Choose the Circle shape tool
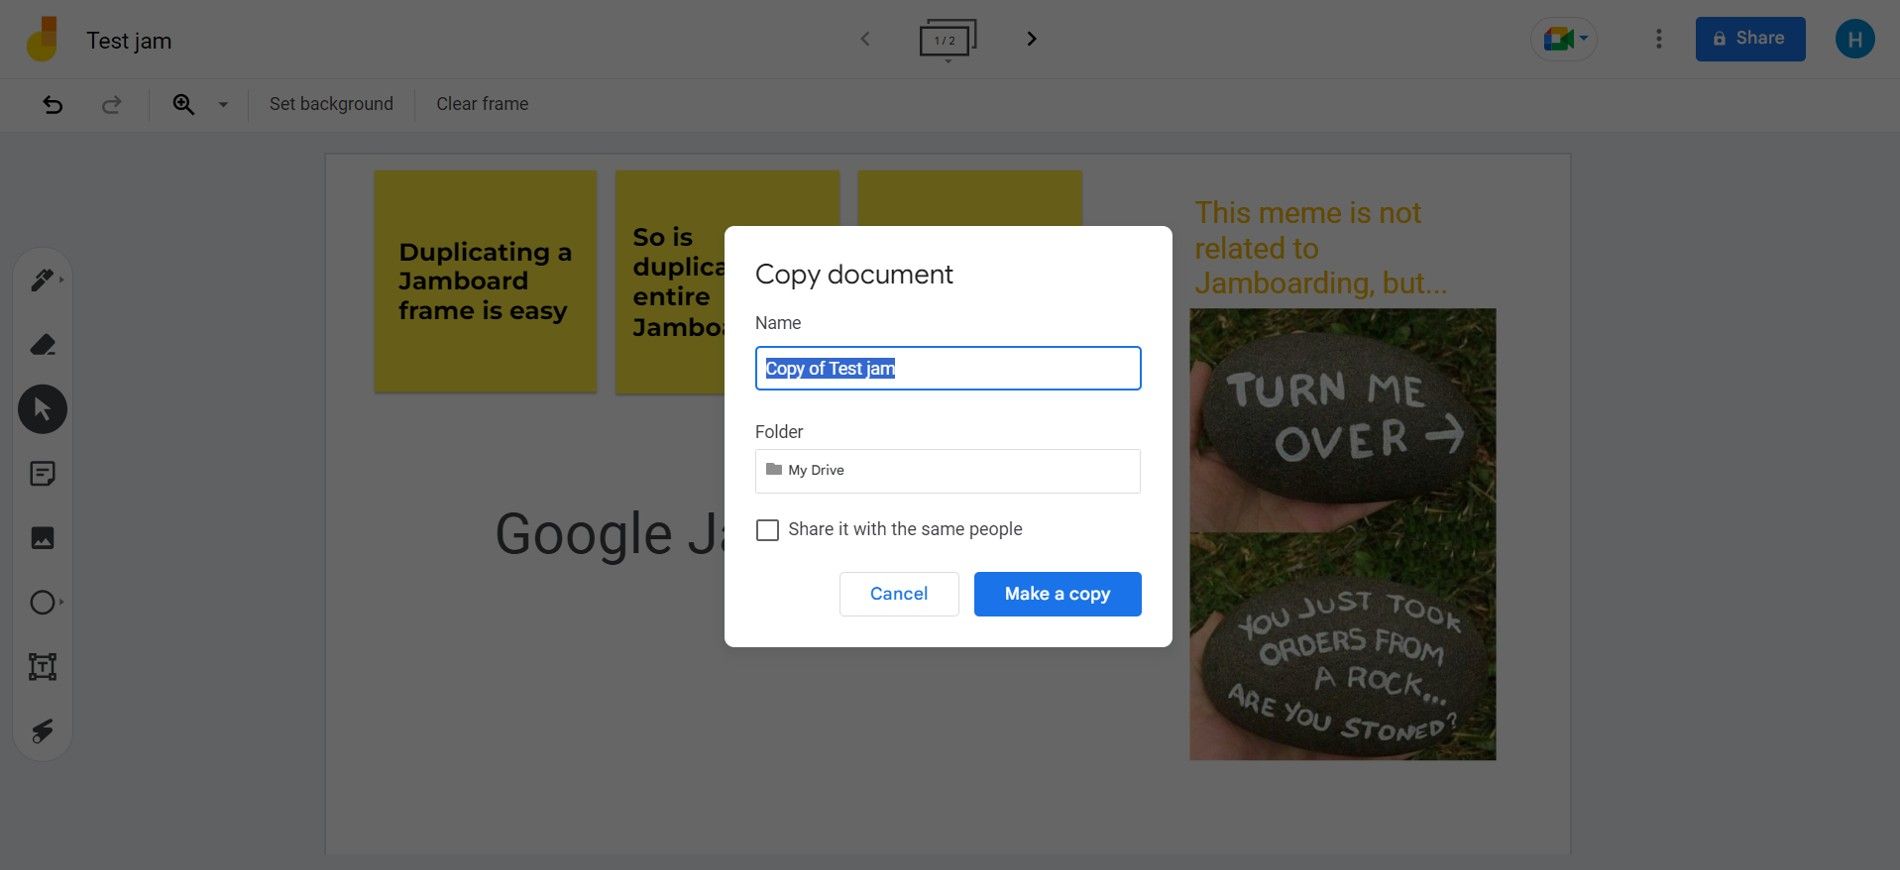Viewport: 1900px width, 870px height. click(x=42, y=602)
